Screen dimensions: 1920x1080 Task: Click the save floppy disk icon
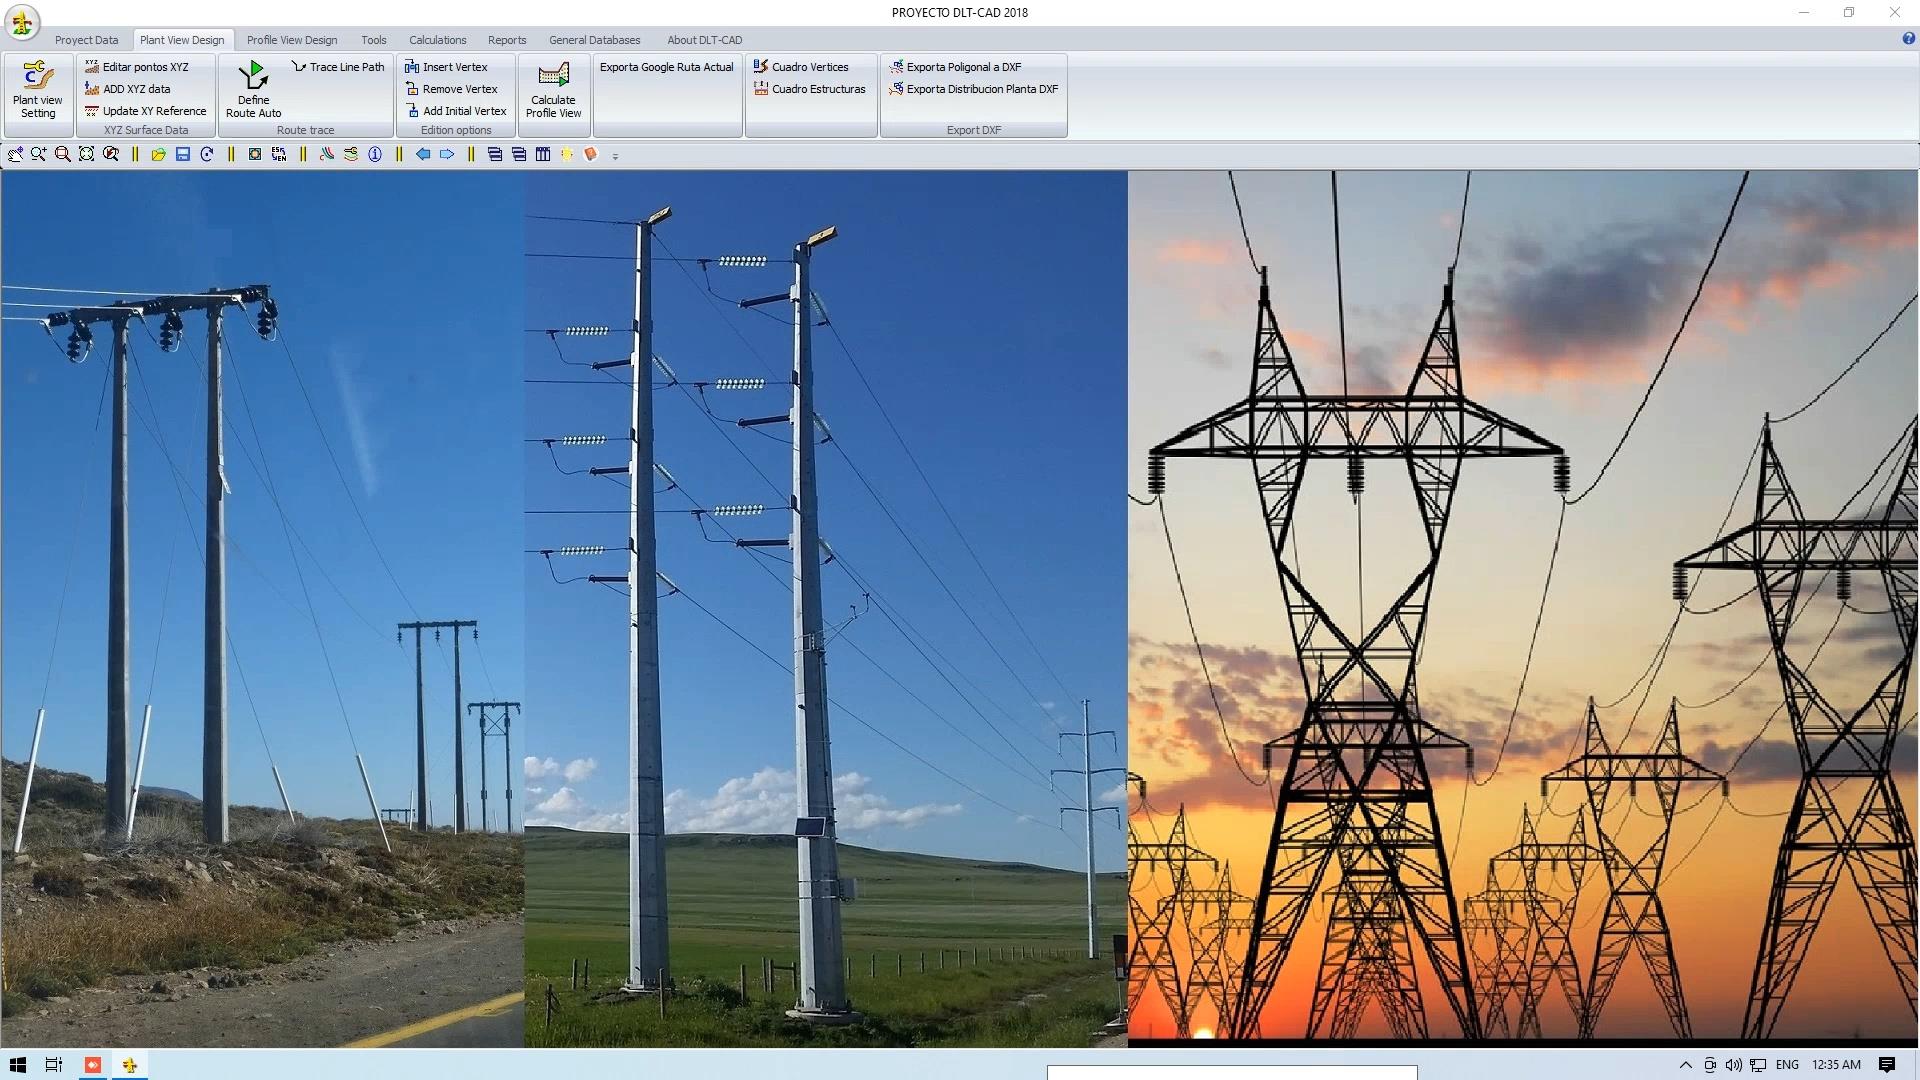(182, 154)
